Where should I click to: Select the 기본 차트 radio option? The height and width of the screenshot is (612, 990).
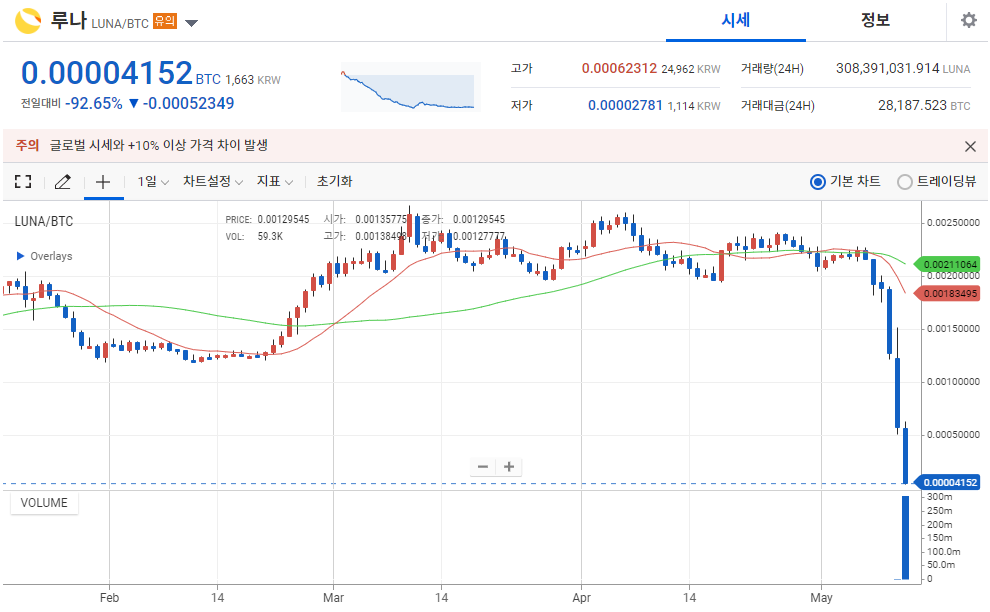point(818,182)
